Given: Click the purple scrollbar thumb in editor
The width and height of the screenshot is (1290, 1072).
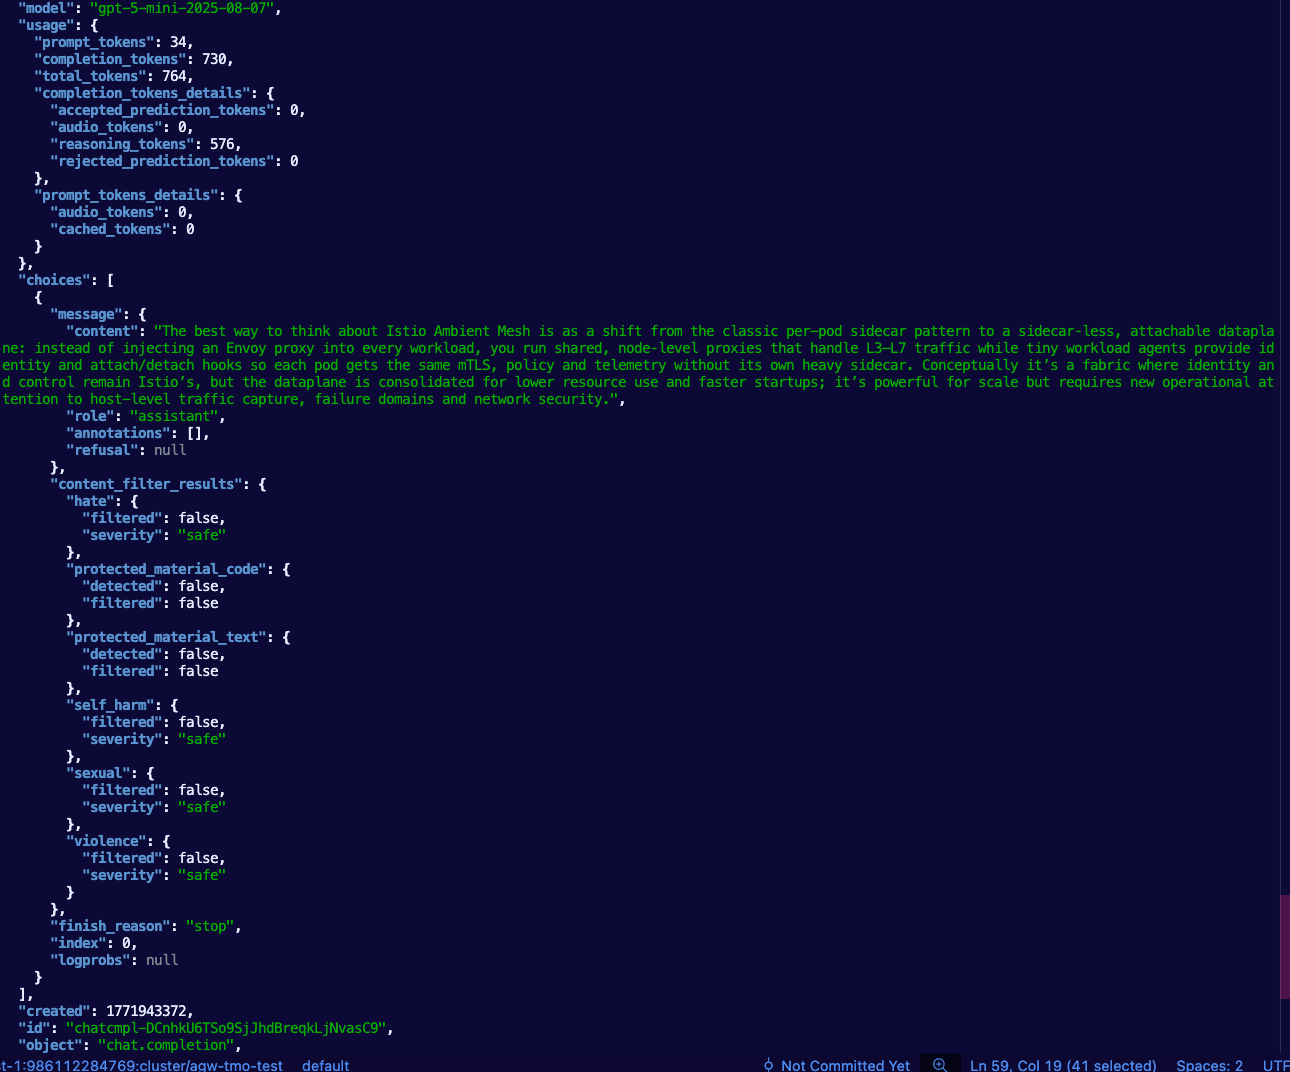Looking at the screenshot, I should tap(1284, 946).
